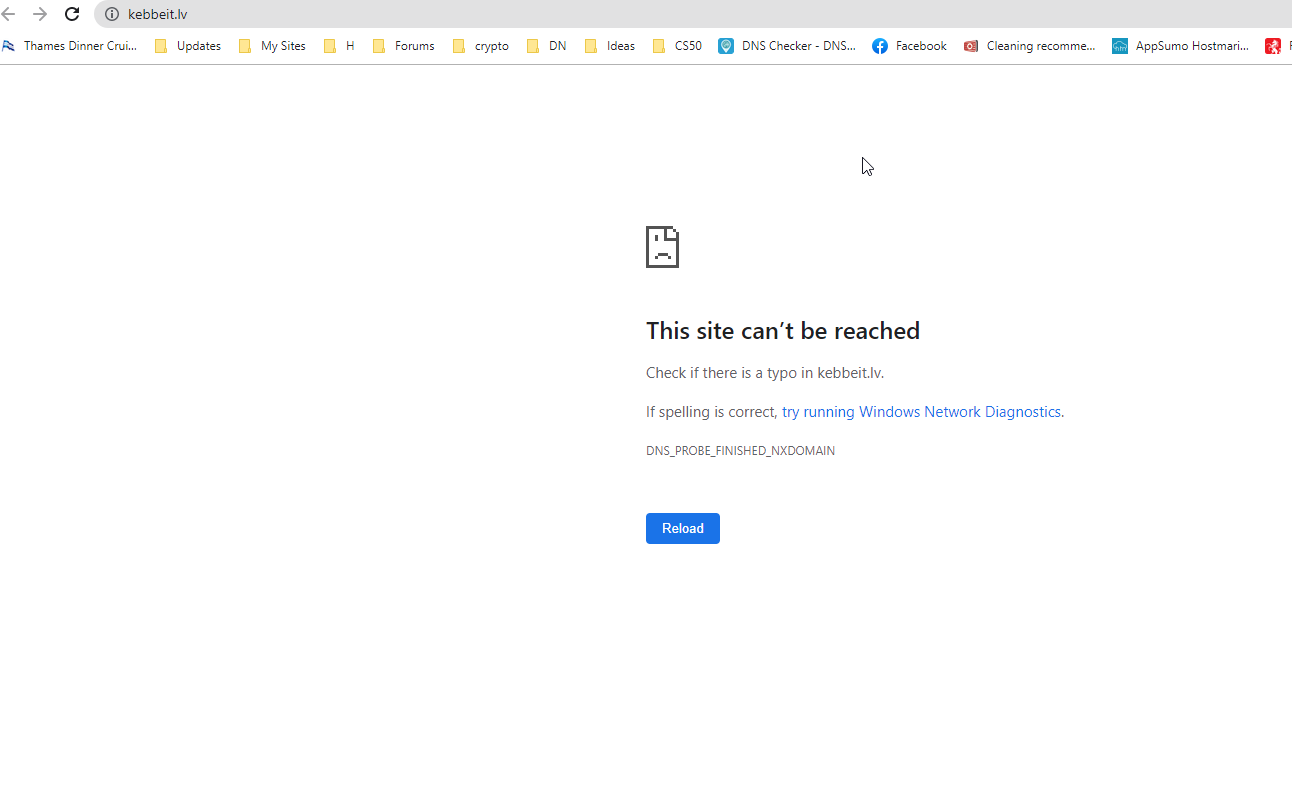Screen dimensions: 1292x802
Task: Click the sad page document icon
Action: click(x=662, y=246)
